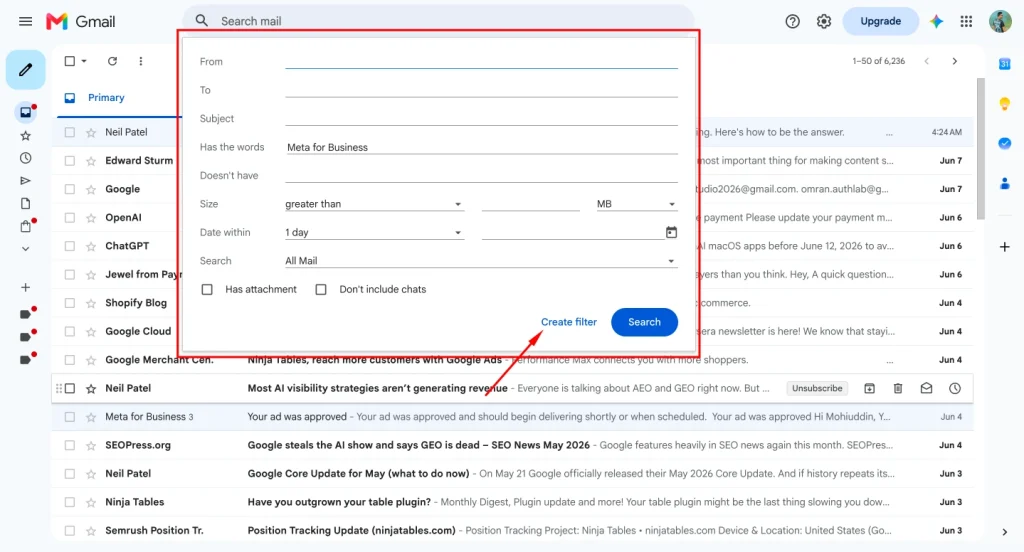The height and width of the screenshot is (552, 1024).
Task: Switch to the Primary tab
Action: (106, 97)
